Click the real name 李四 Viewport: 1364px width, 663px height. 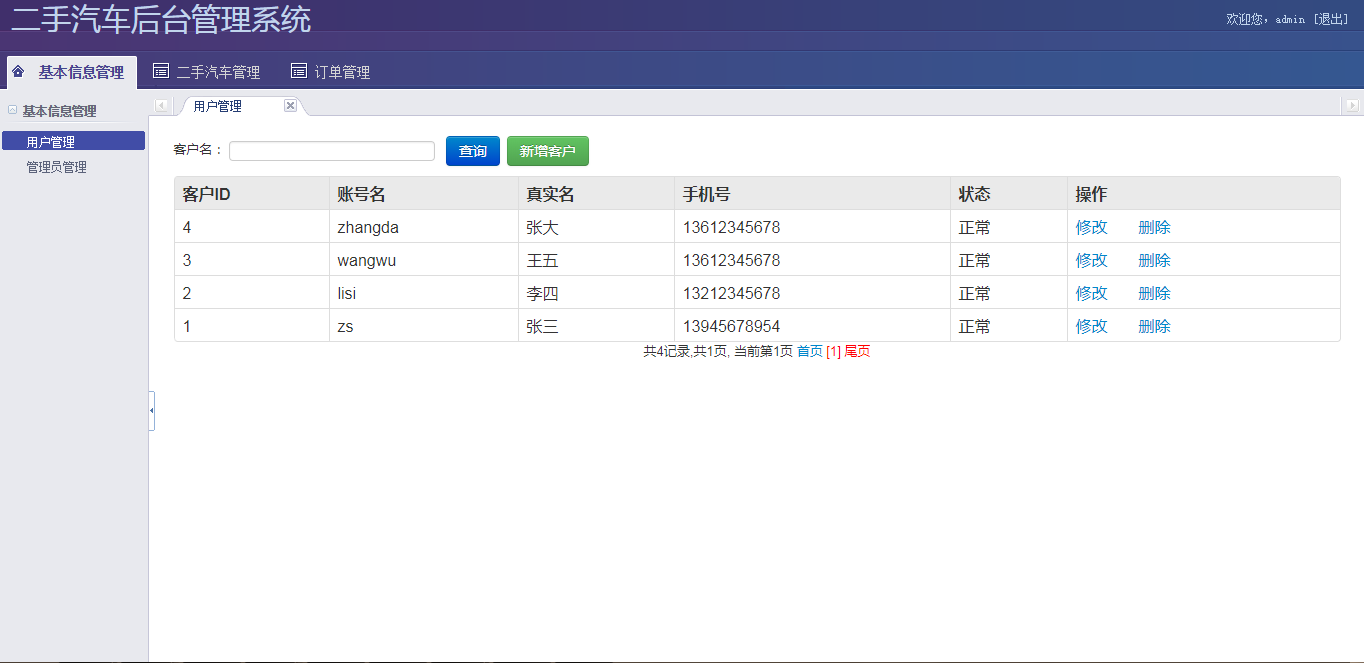[542, 293]
